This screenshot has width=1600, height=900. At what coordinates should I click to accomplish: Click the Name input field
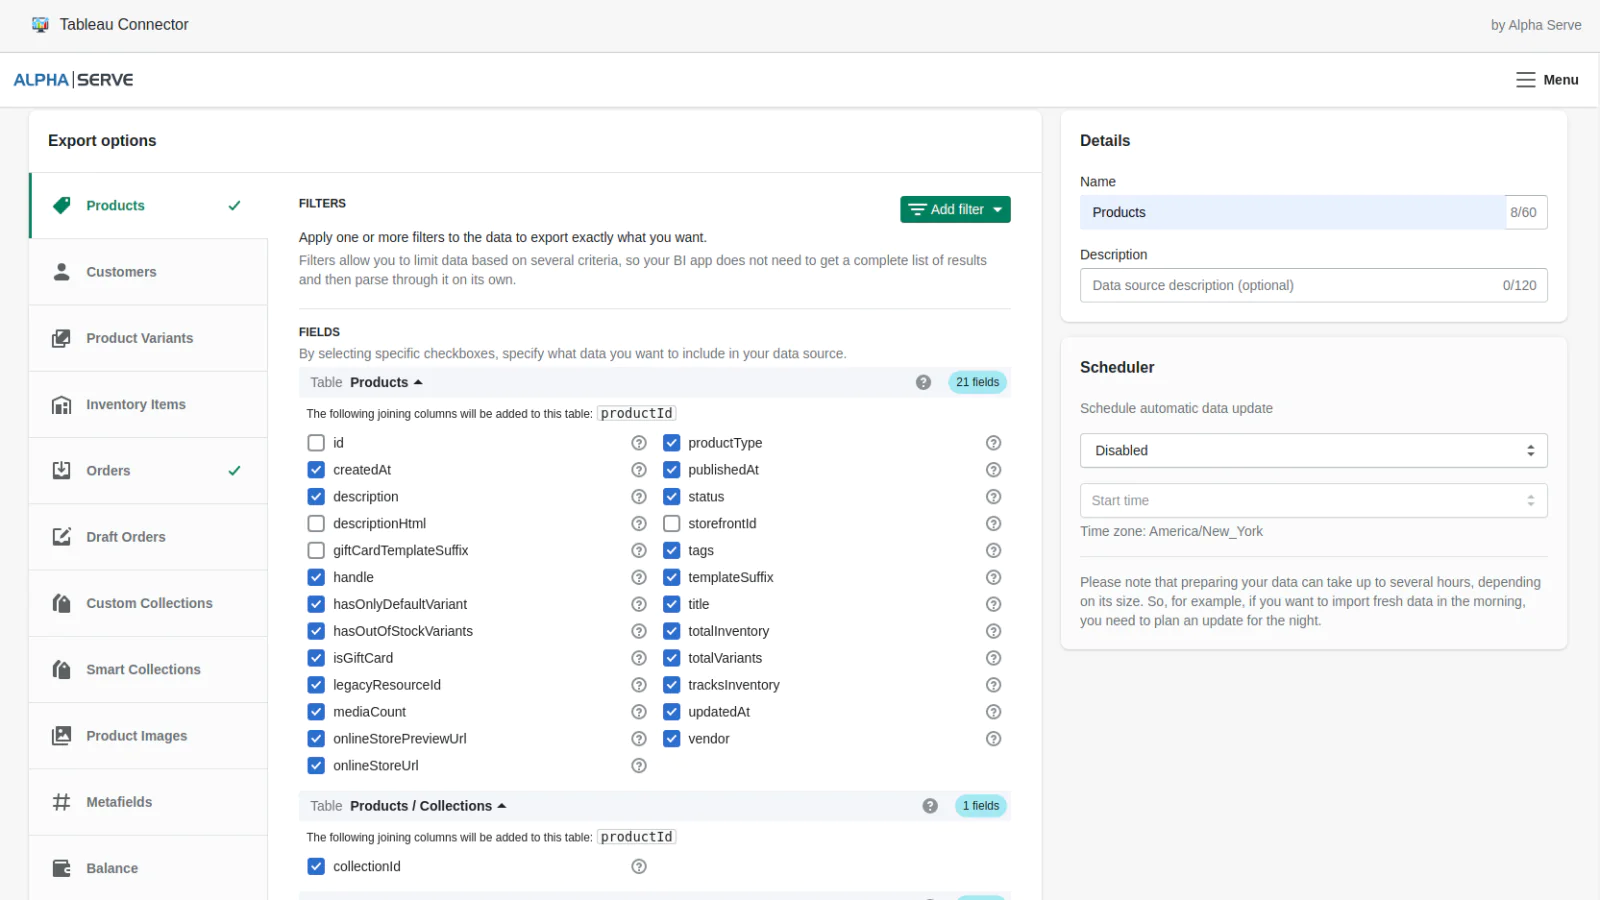(1293, 212)
